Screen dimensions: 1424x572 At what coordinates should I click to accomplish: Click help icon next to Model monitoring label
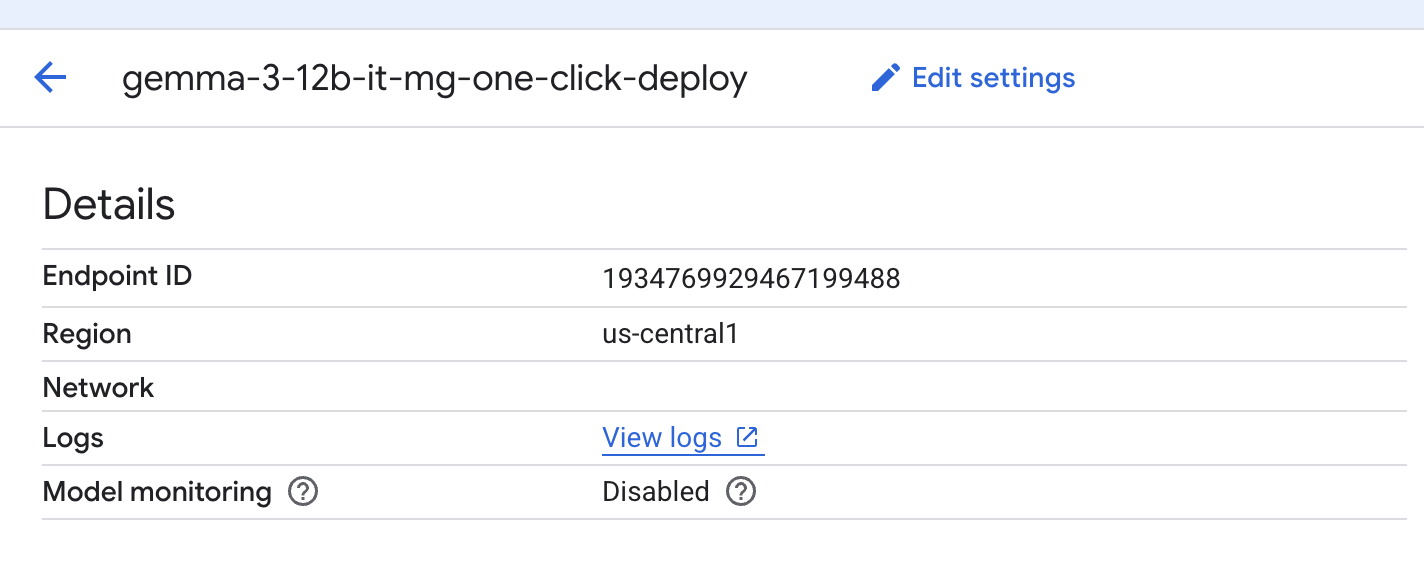click(x=302, y=492)
